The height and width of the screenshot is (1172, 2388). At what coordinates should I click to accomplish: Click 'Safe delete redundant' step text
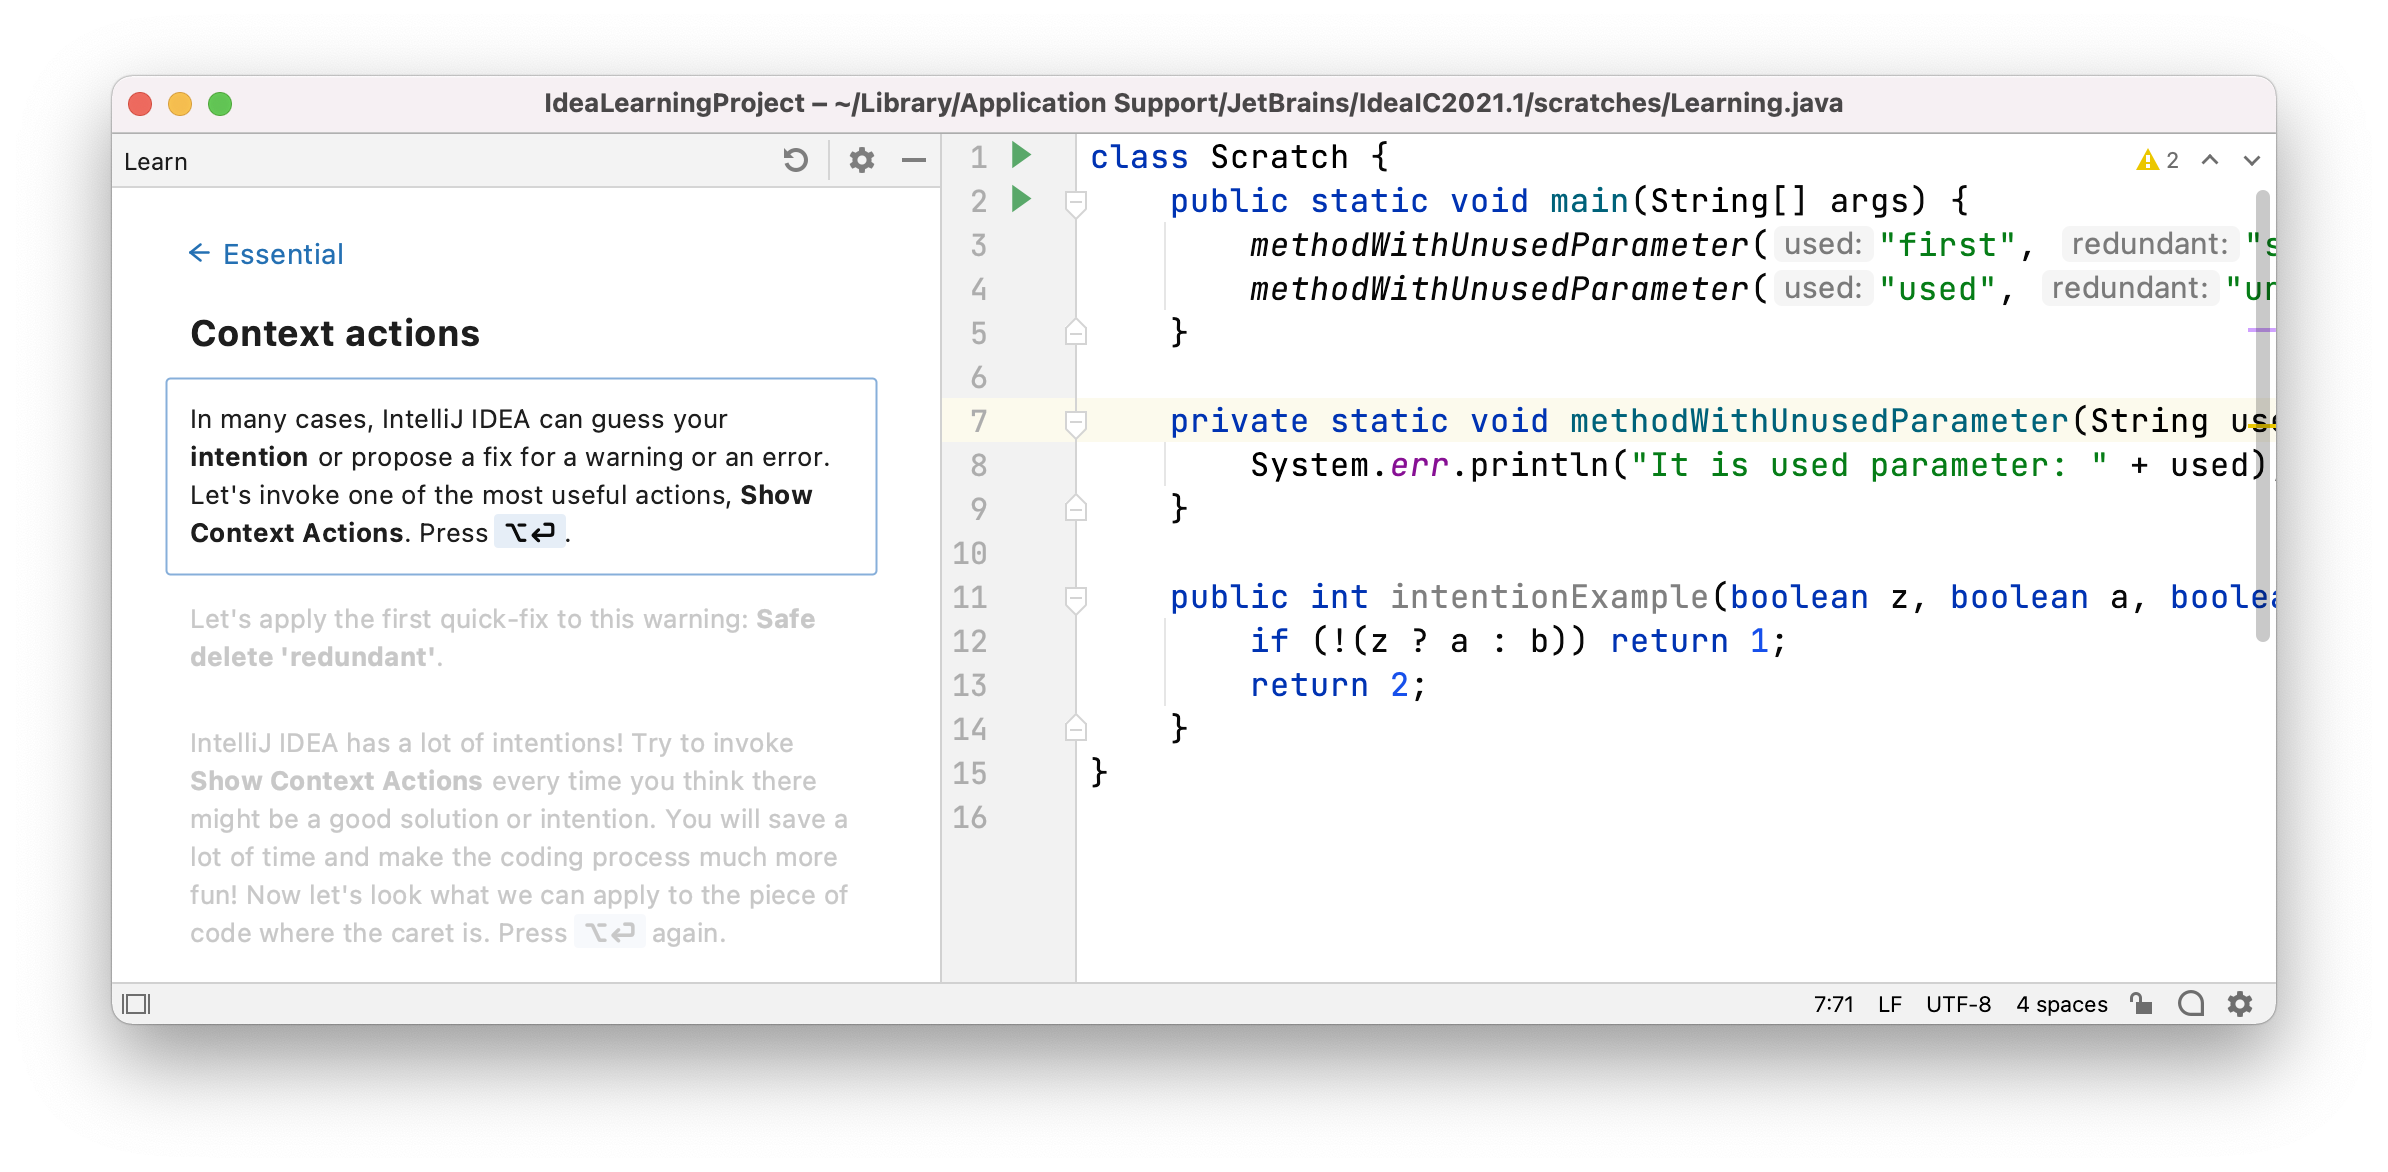point(502,638)
